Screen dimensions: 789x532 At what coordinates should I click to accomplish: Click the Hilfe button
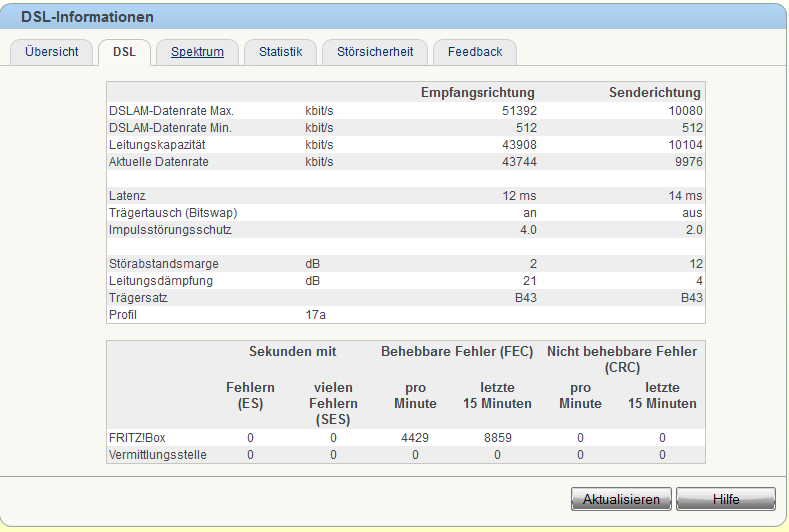tap(726, 499)
